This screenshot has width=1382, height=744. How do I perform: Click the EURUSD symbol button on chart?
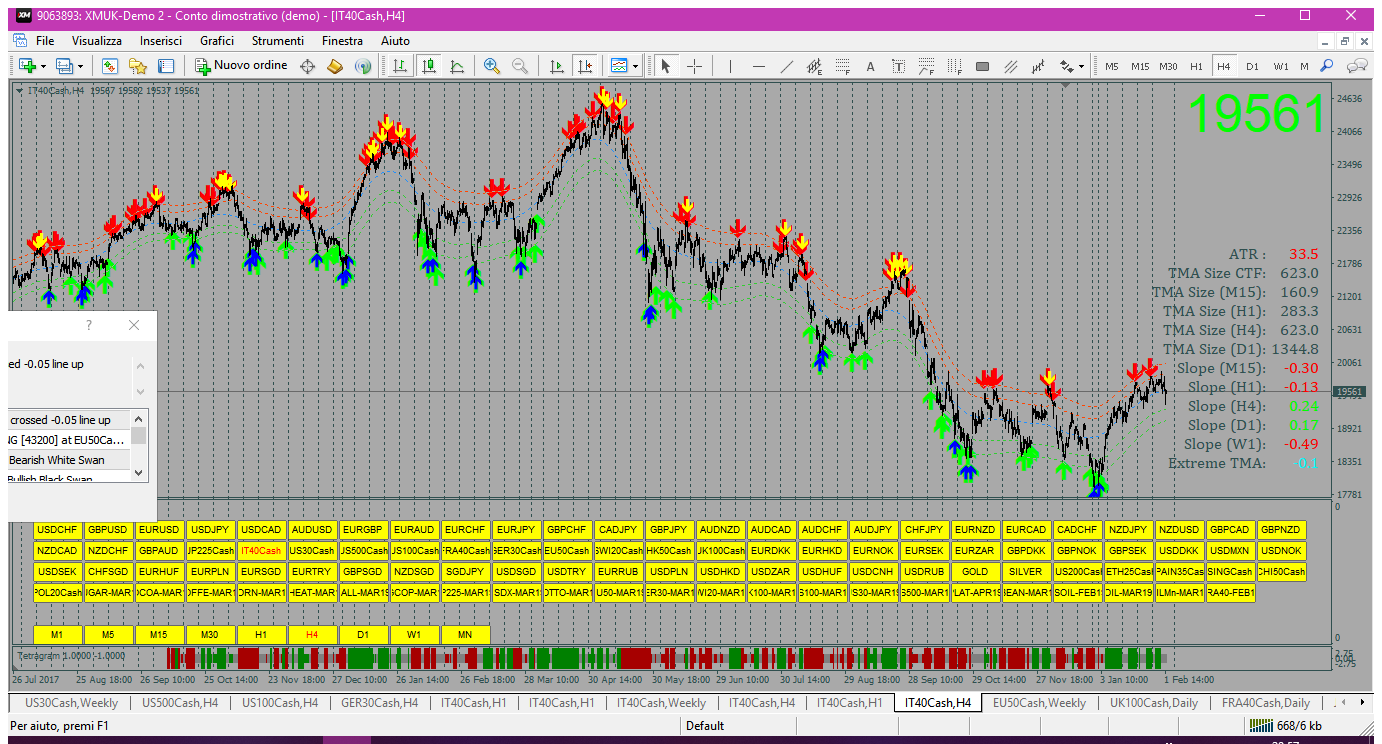(160, 530)
